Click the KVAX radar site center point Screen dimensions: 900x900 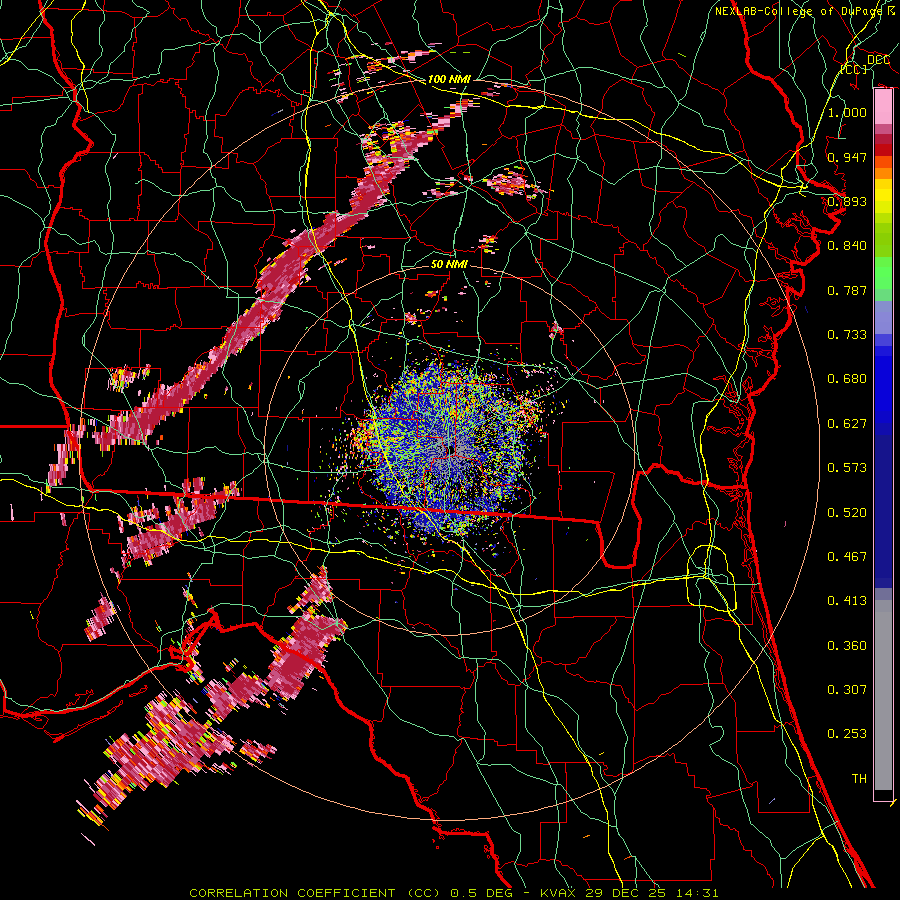pos(453,449)
